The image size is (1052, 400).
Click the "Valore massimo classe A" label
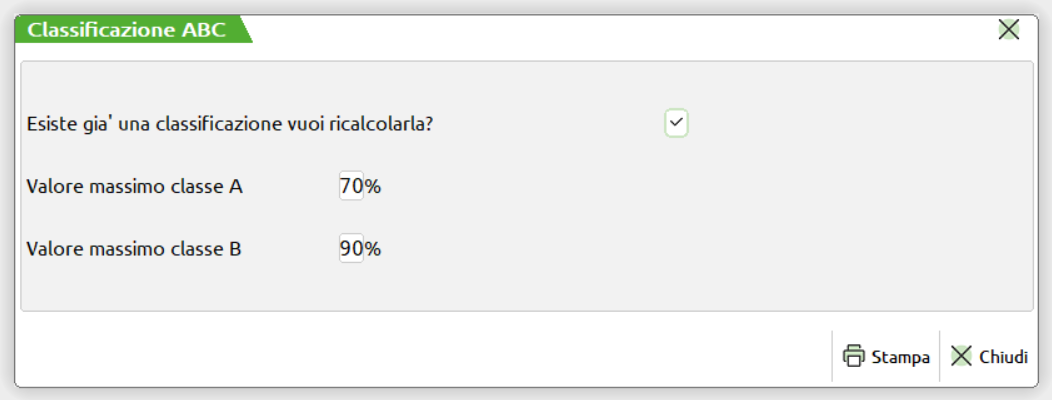tap(135, 187)
